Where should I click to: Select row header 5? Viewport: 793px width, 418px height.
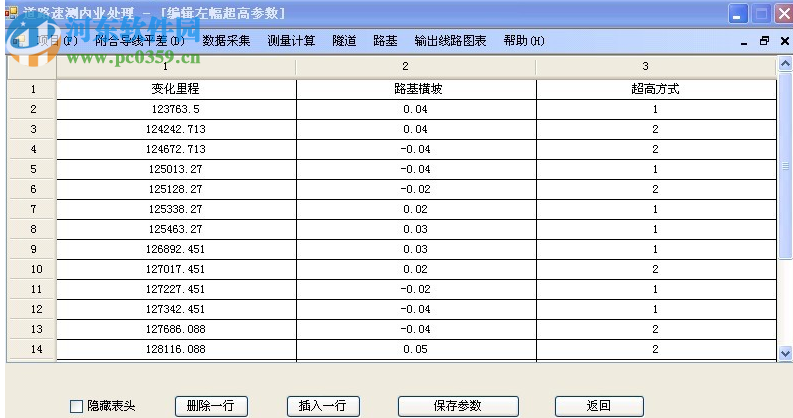tap(32, 169)
